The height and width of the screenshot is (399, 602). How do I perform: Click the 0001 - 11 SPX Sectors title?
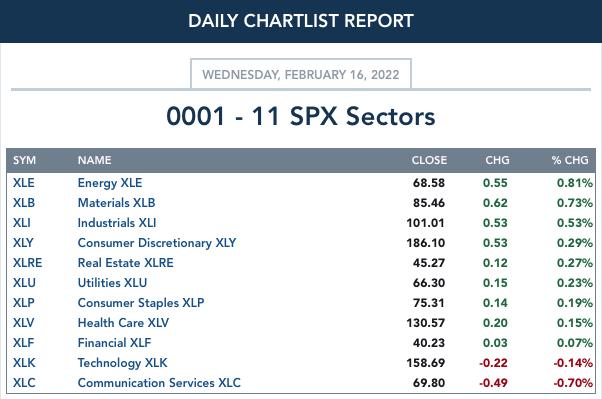click(x=301, y=116)
